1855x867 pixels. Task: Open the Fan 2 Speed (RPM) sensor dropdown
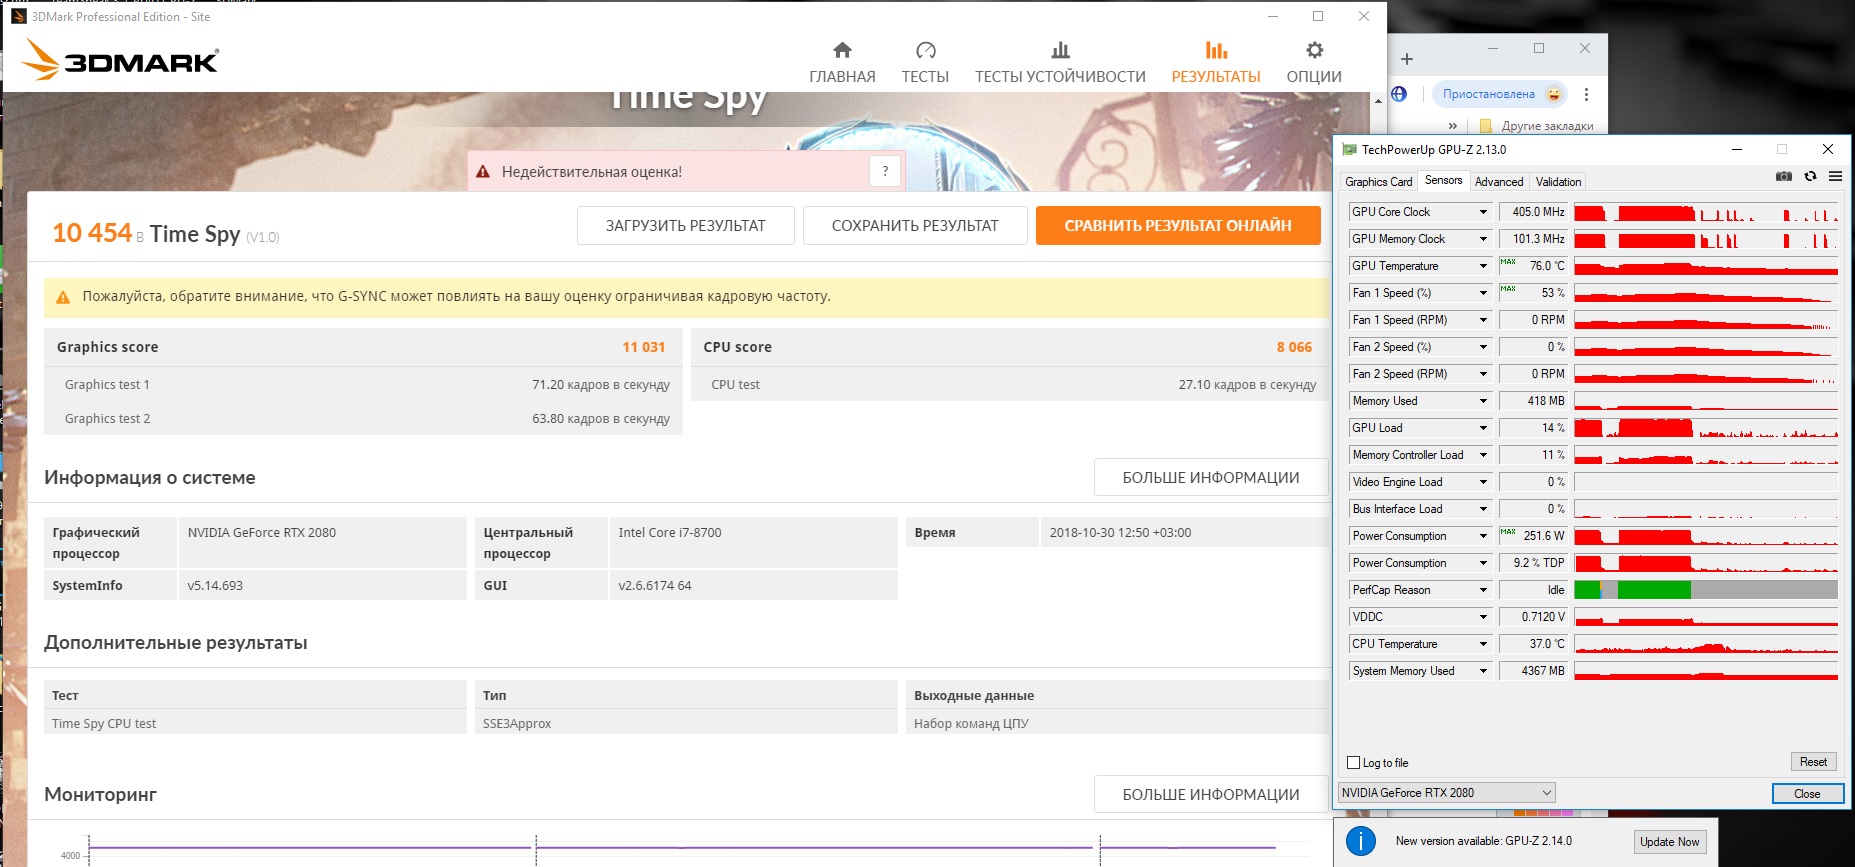coord(1484,374)
